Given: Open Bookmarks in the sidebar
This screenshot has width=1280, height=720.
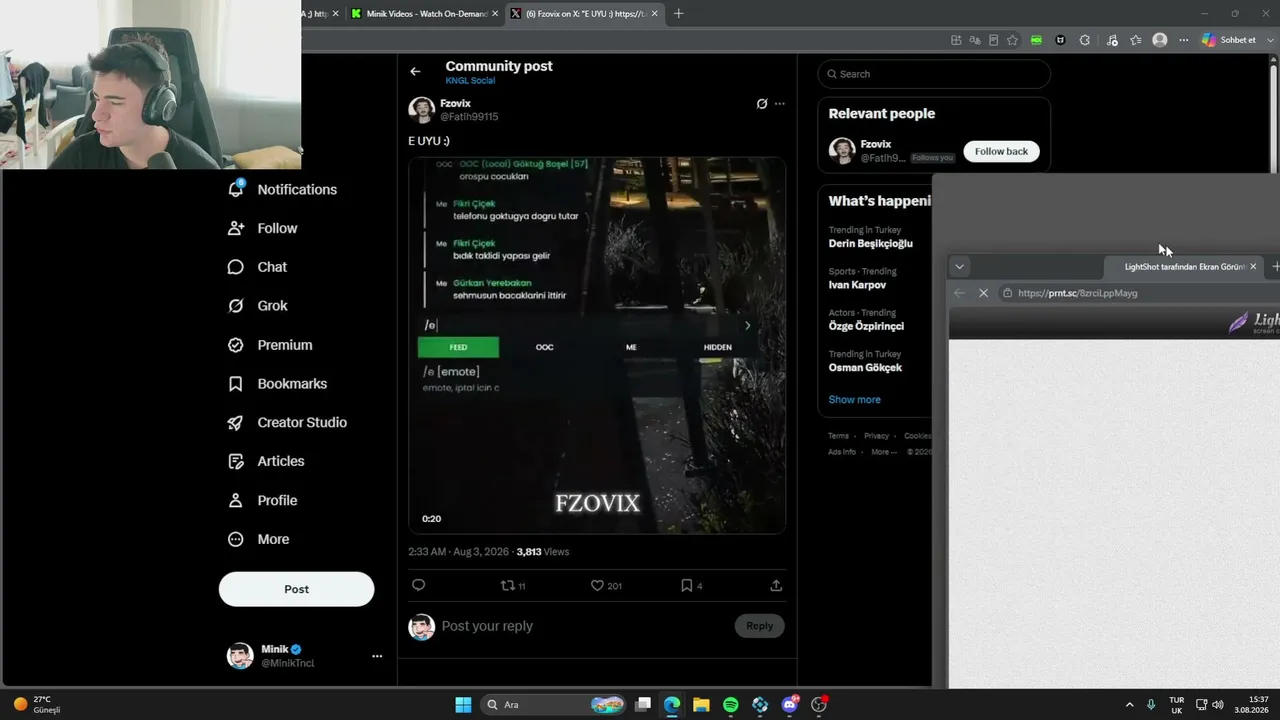Looking at the screenshot, I should (x=277, y=384).
